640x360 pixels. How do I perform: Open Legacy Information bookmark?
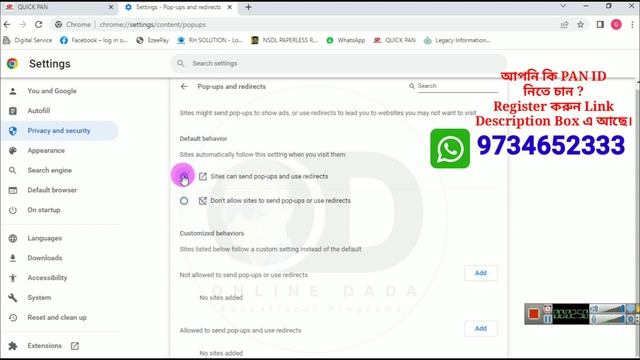pyautogui.click(x=457, y=40)
